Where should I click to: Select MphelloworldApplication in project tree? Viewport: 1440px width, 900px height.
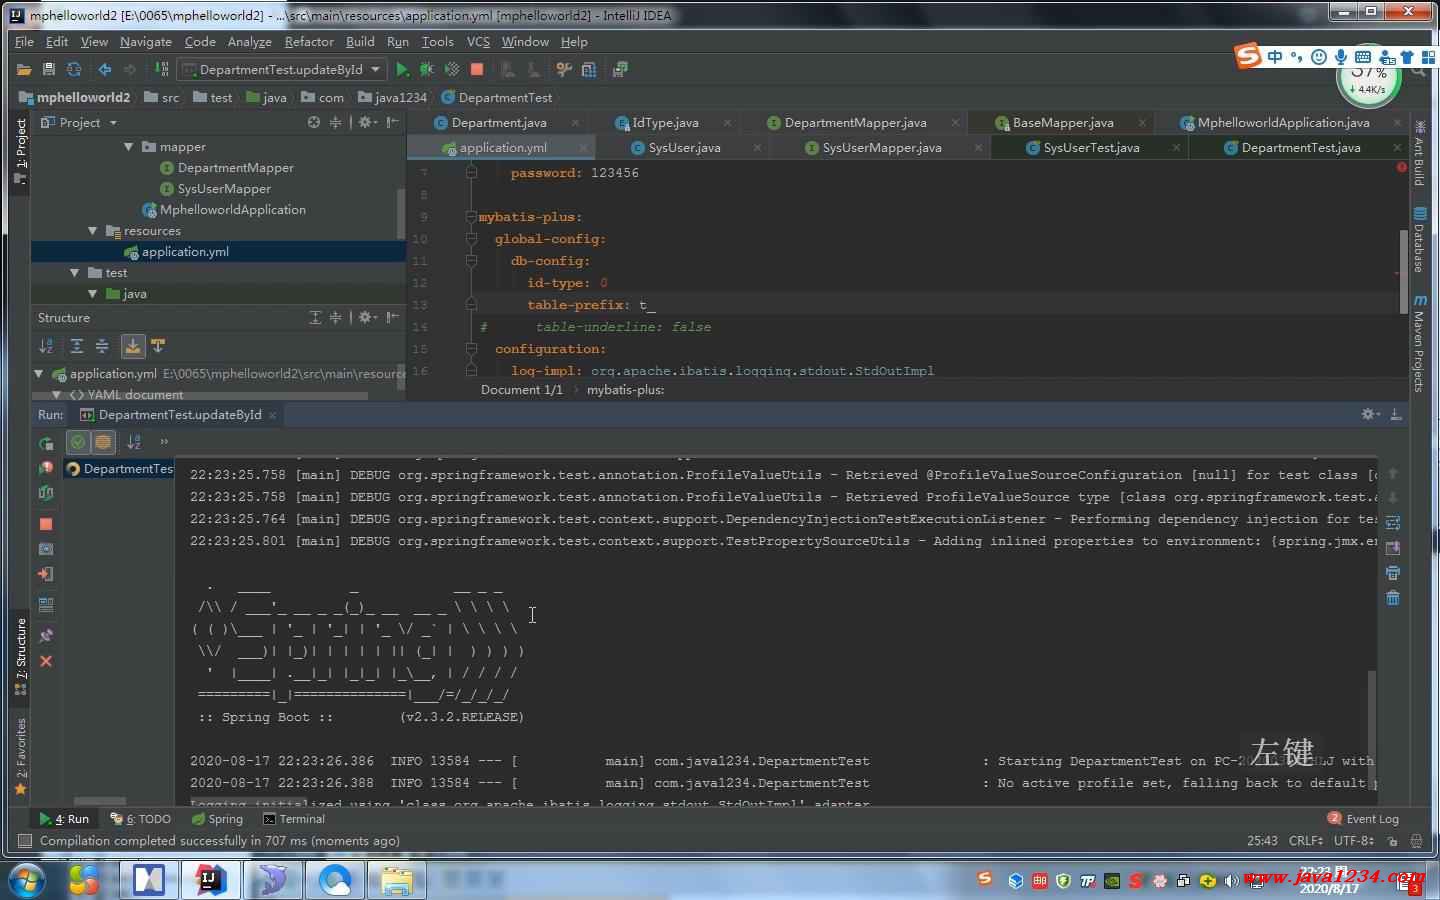tap(232, 210)
